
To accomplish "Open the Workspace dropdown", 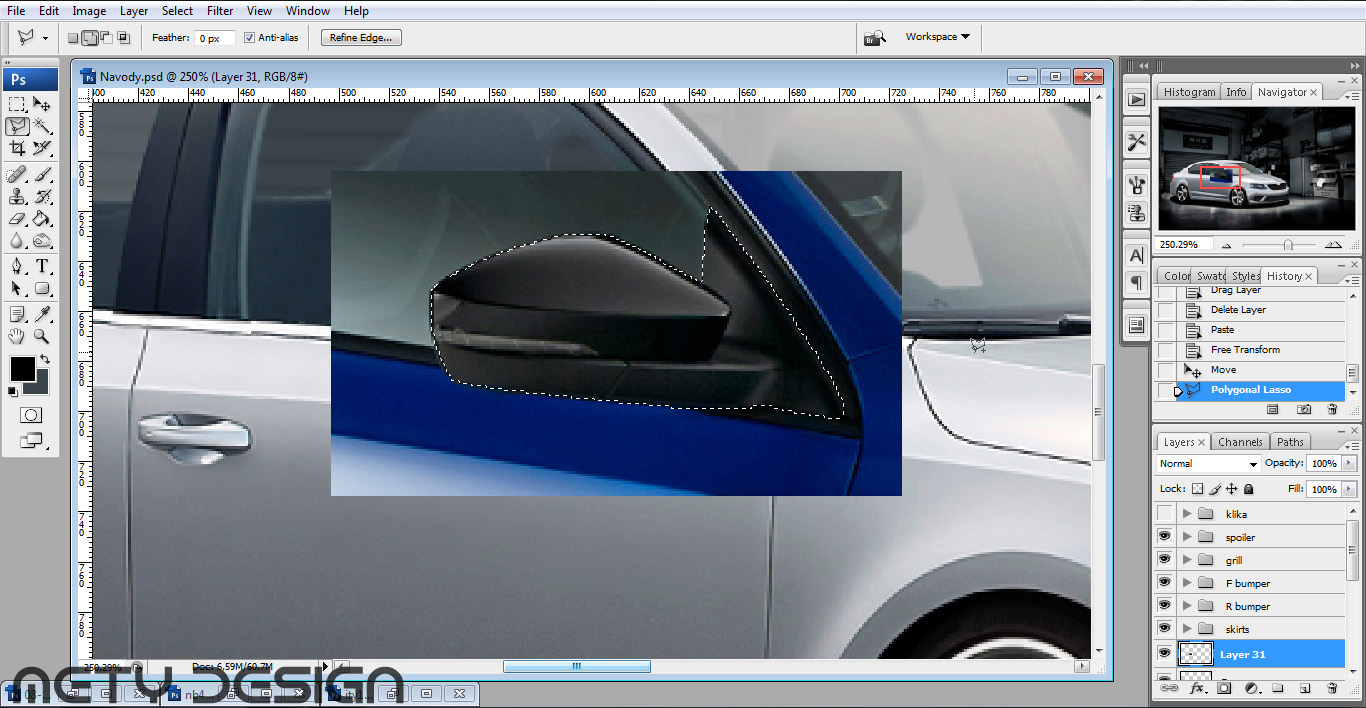I will 937,37.
